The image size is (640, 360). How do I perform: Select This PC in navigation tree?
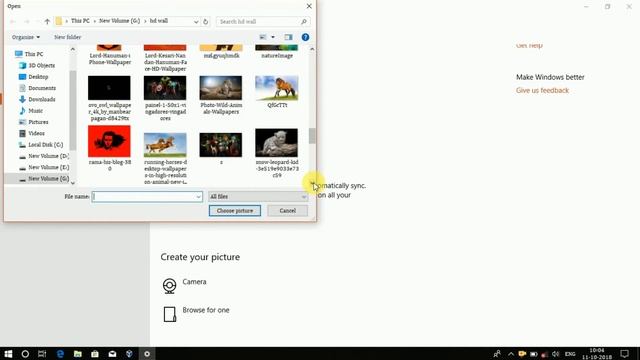pyautogui.click(x=33, y=54)
